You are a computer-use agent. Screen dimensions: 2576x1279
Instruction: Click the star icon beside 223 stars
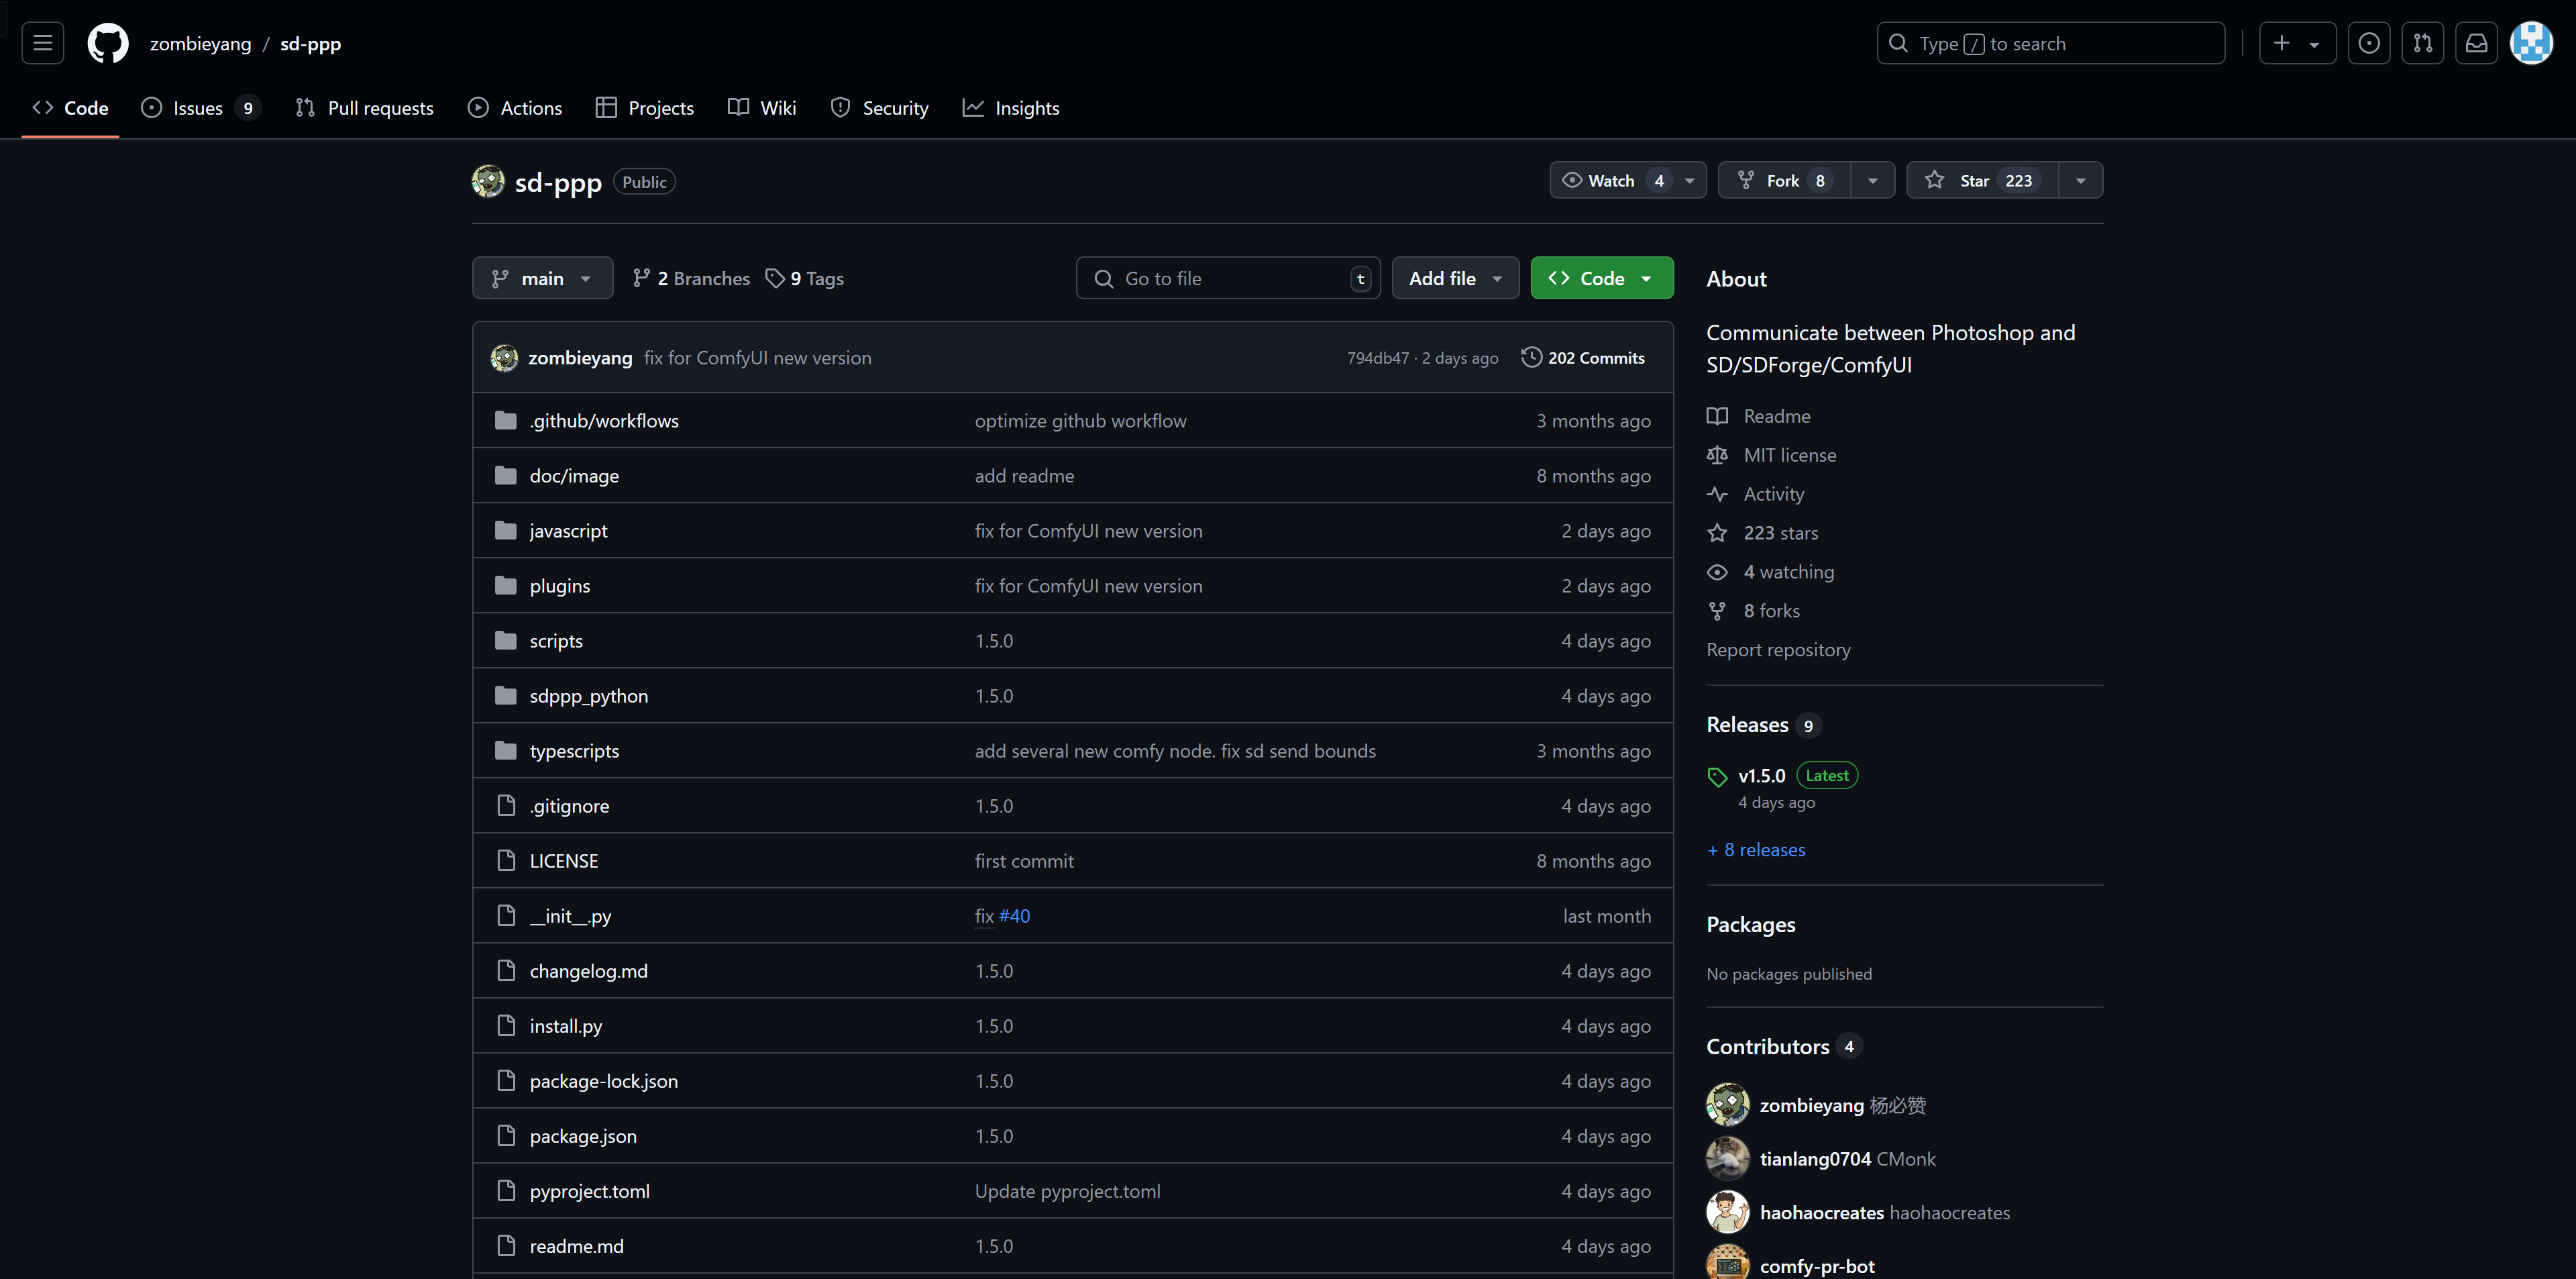pyautogui.click(x=1717, y=533)
